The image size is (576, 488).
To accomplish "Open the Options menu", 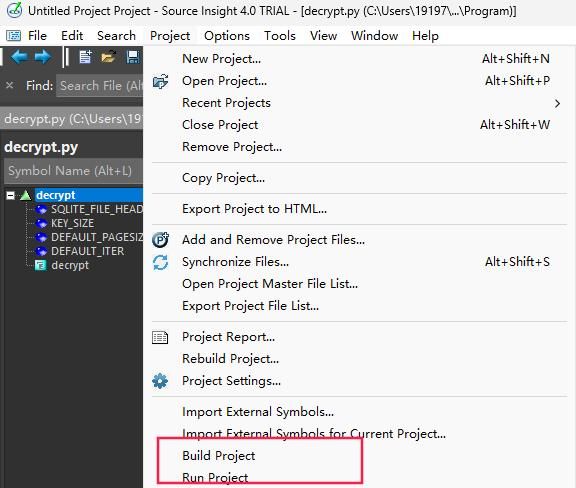I will pyautogui.click(x=227, y=36).
